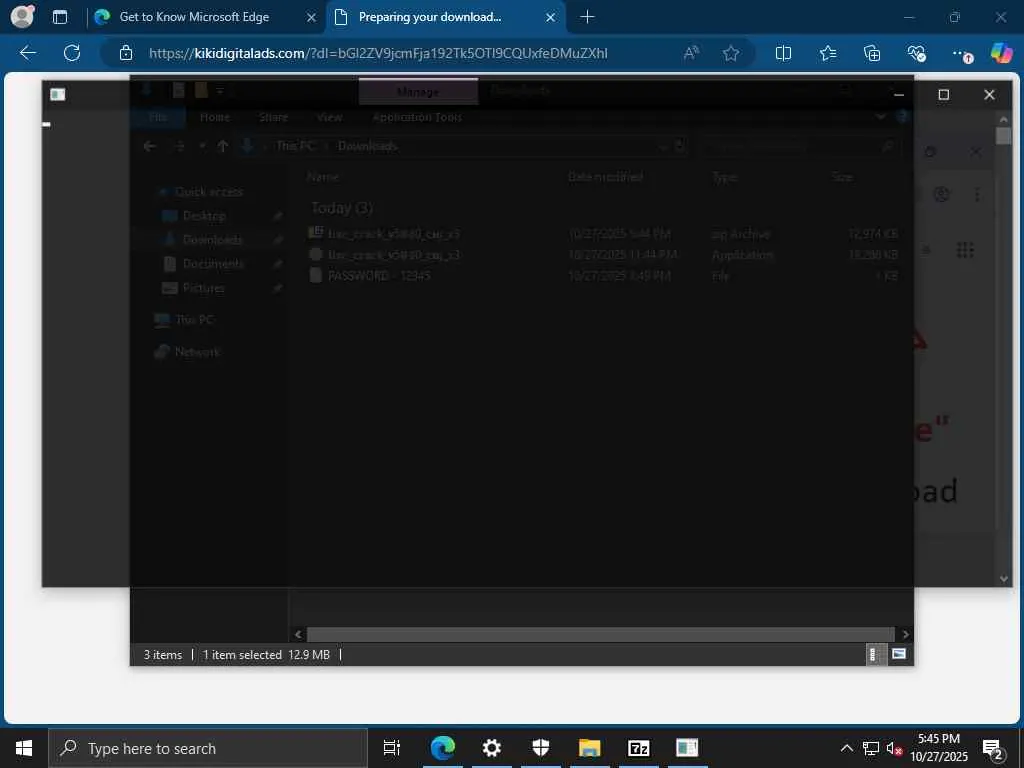Click File Explorer horizontal scroll right arrow
The height and width of the screenshot is (768, 1024).
(x=905, y=634)
